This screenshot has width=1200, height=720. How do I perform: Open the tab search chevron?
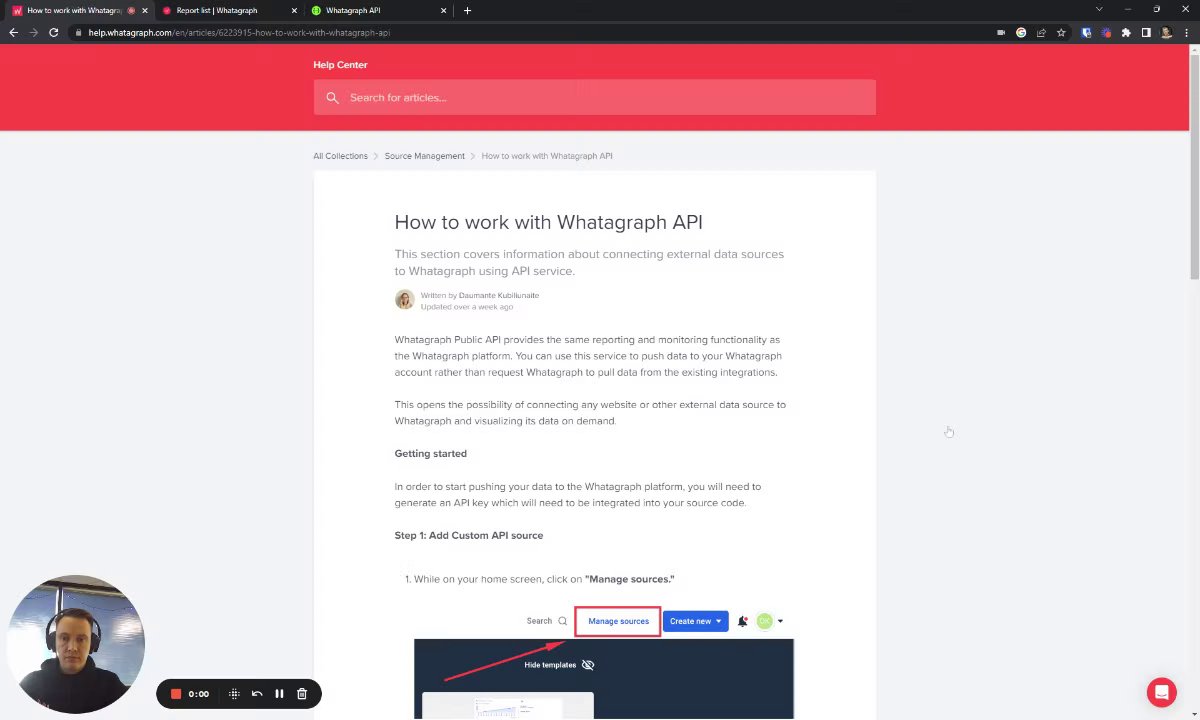pyautogui.click(x=1098, y=10)
